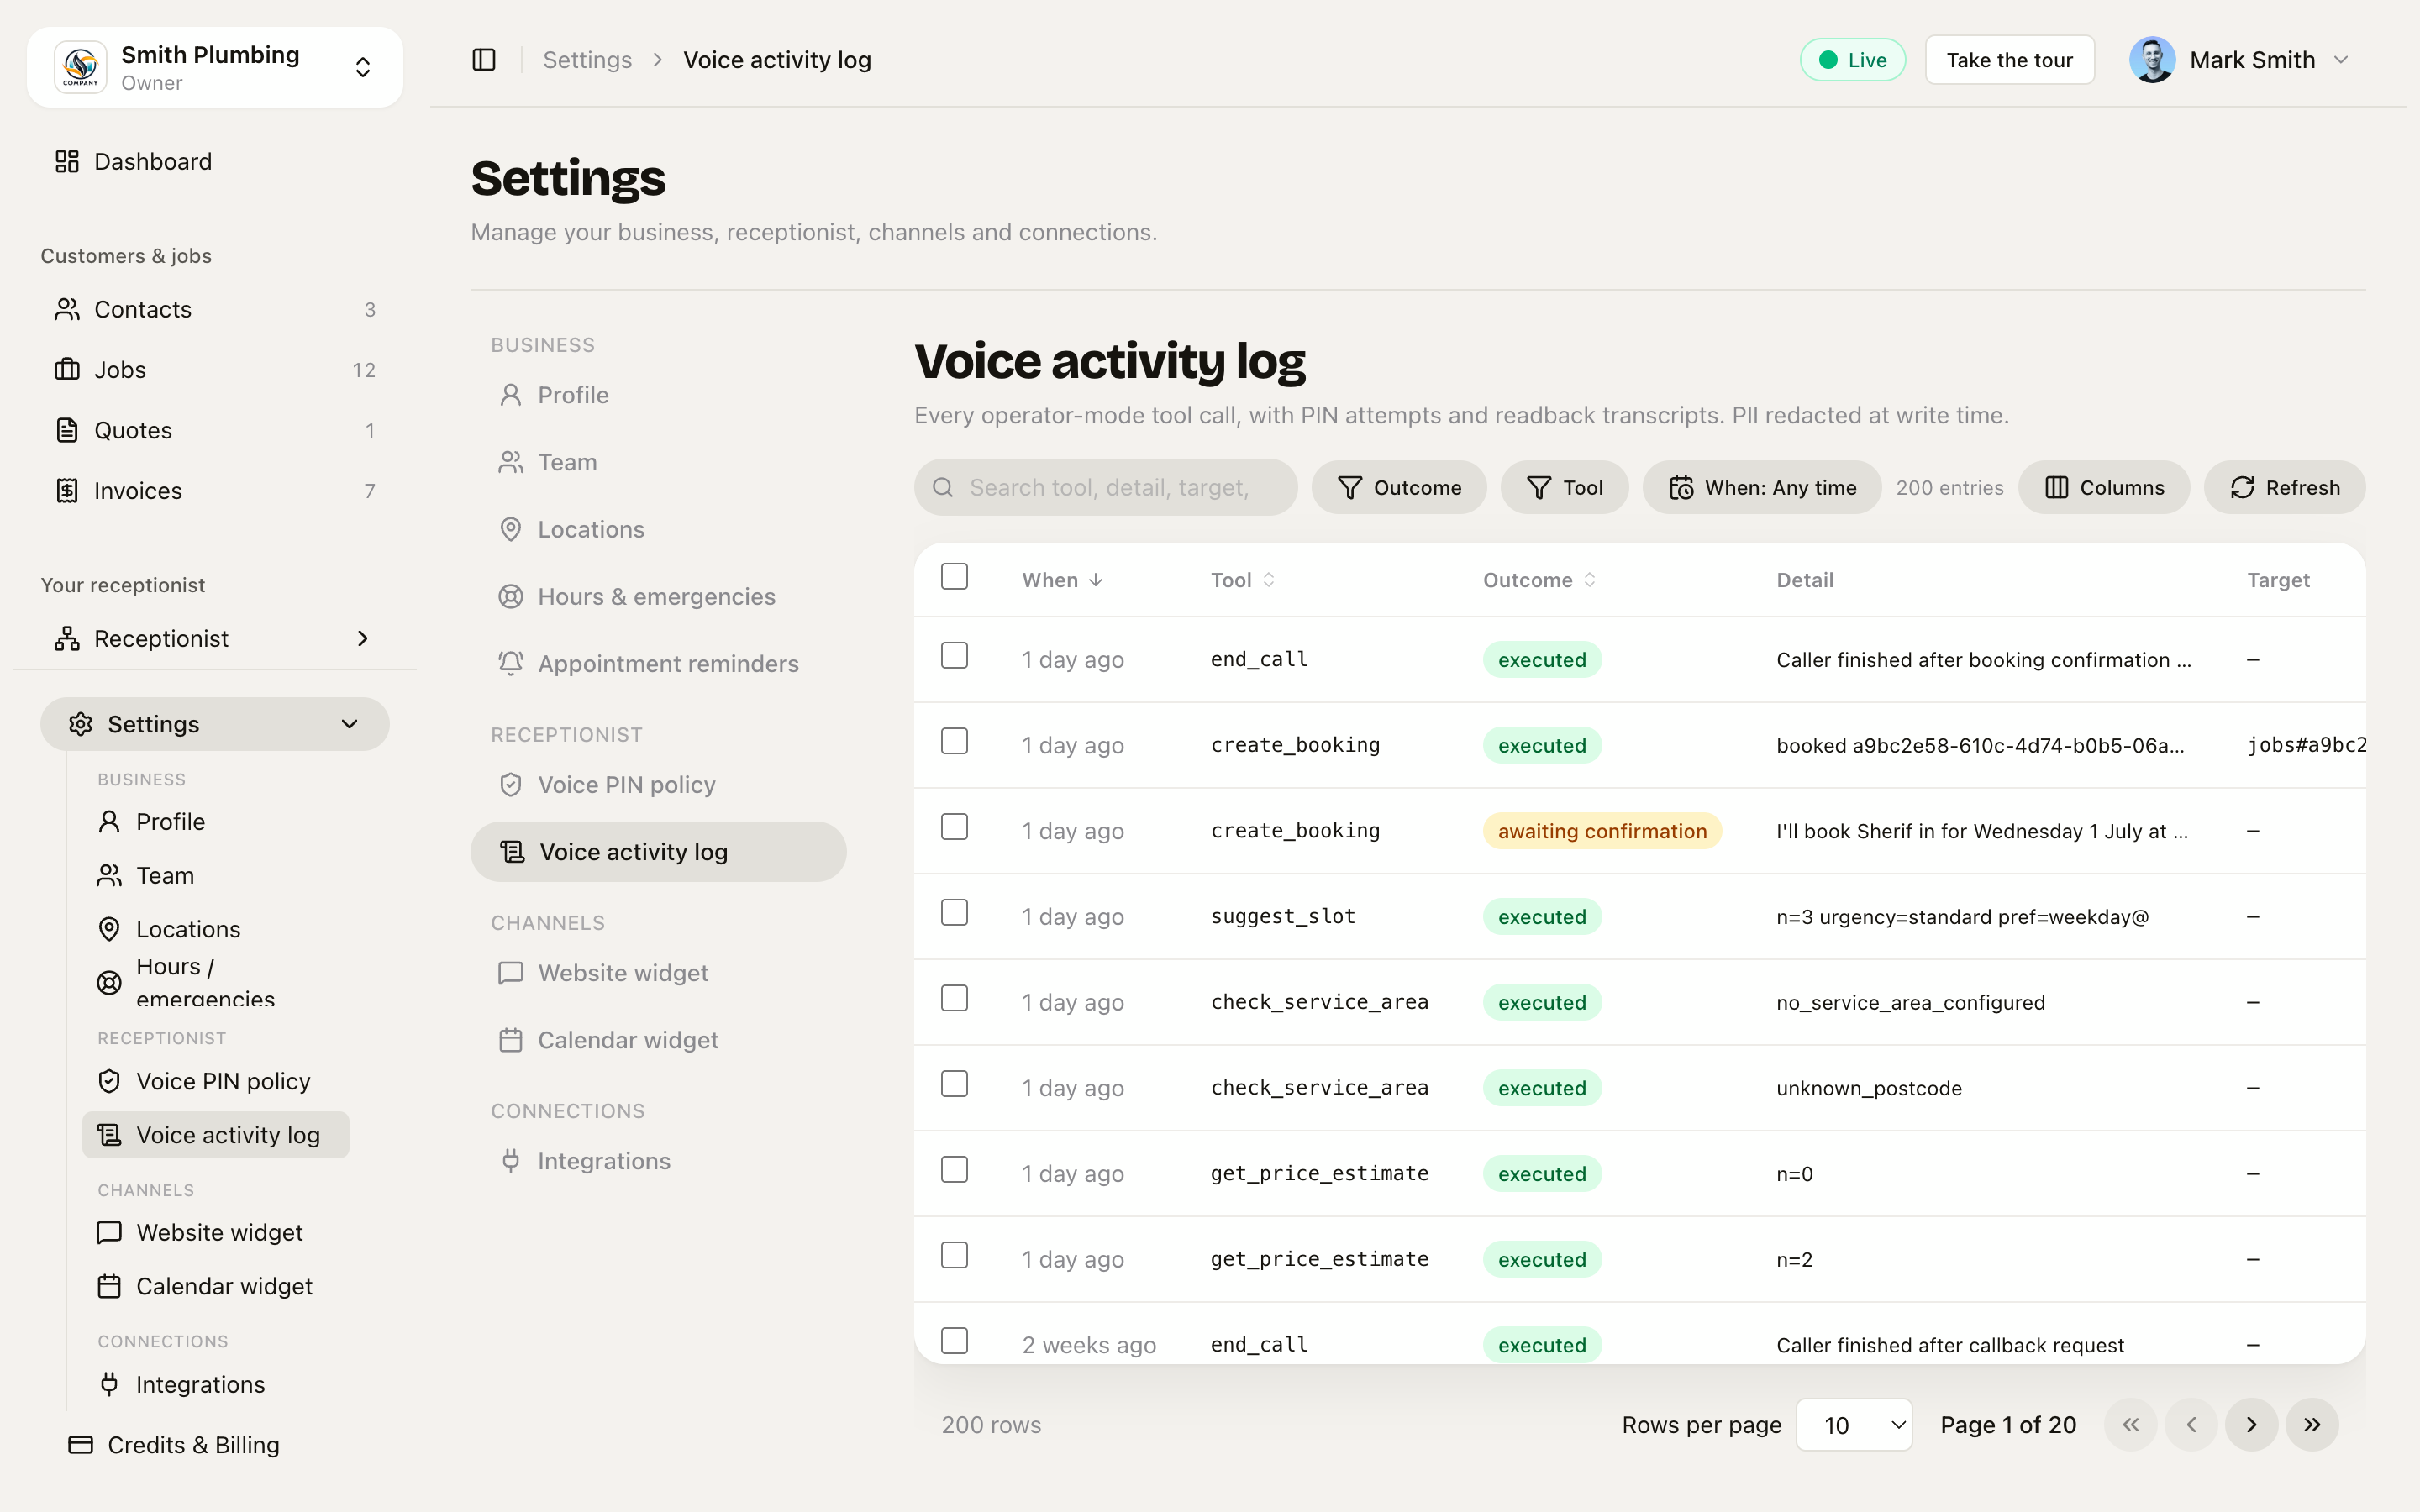2420x1512 pixels.
Task: Click the Settings breadcrumb link
Action: pos(587,60)
